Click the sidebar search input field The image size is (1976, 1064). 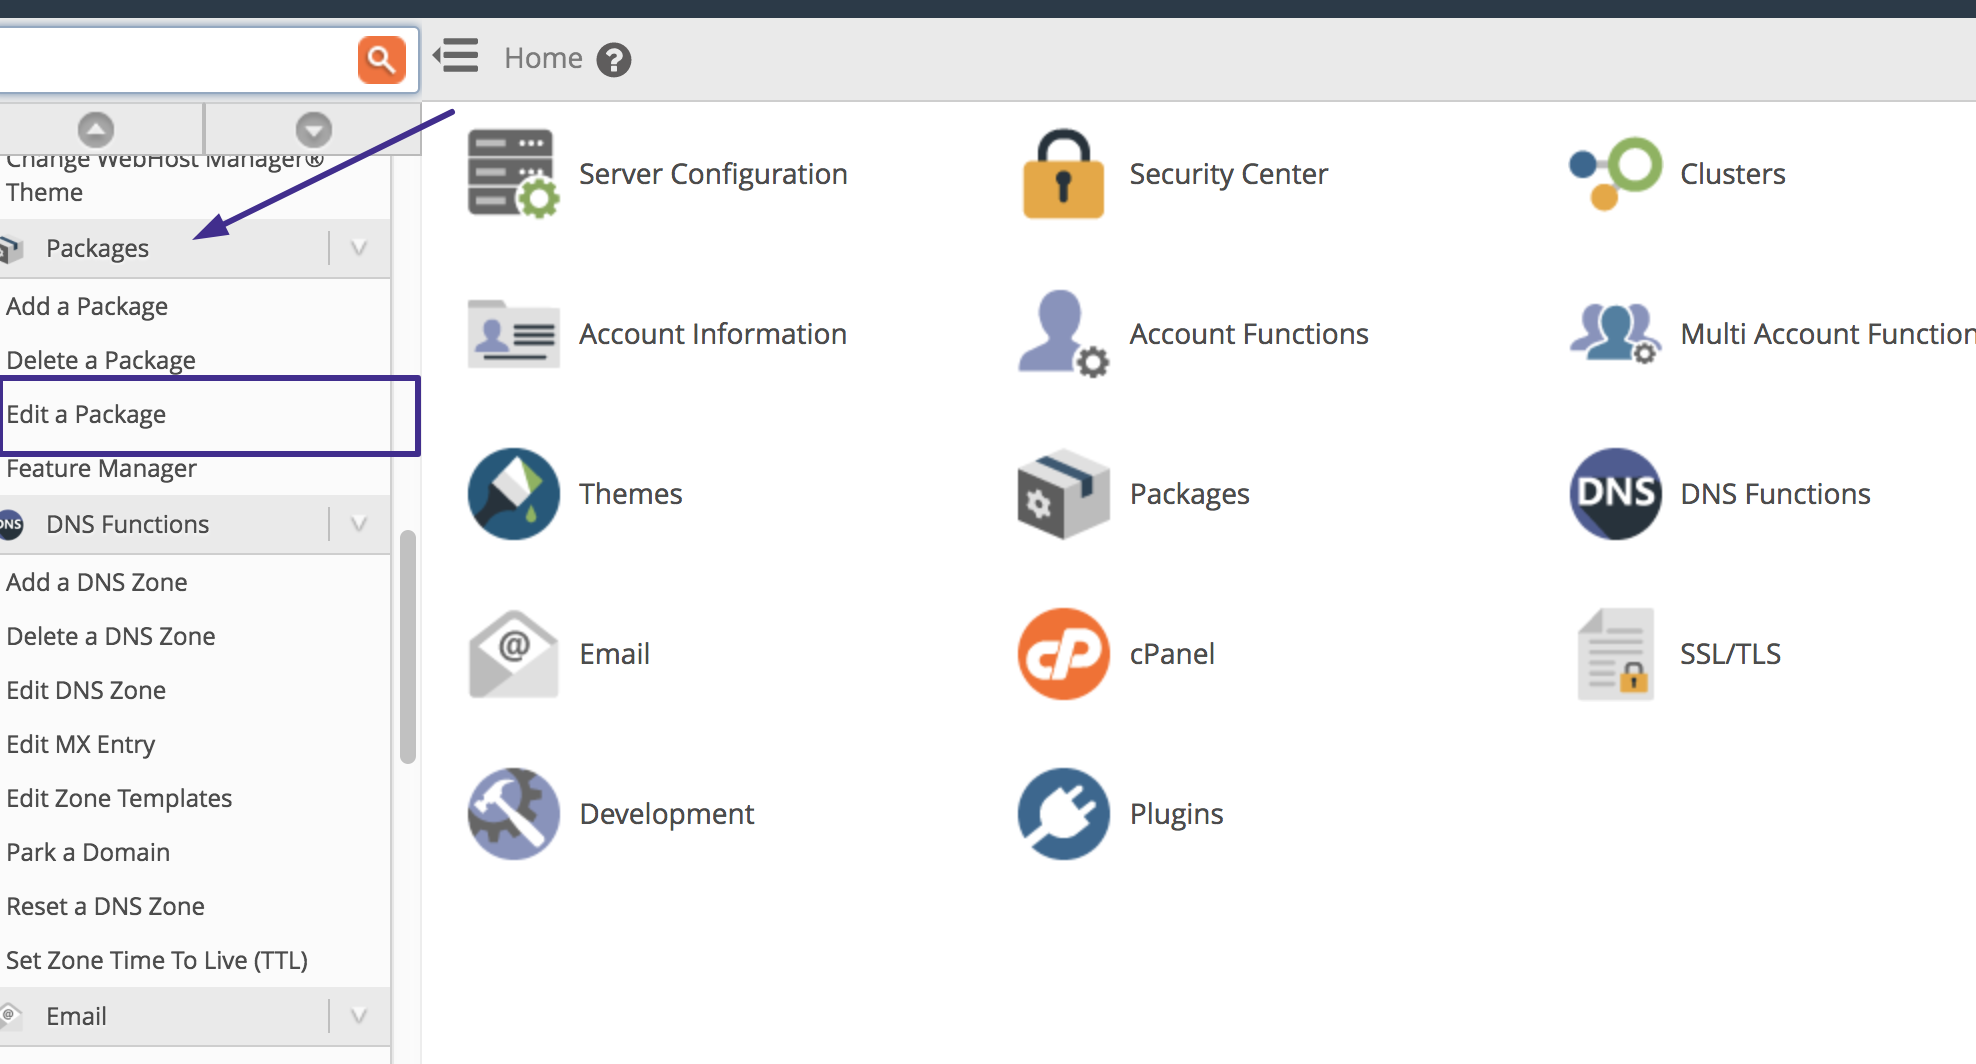click(x=175, y=60)
